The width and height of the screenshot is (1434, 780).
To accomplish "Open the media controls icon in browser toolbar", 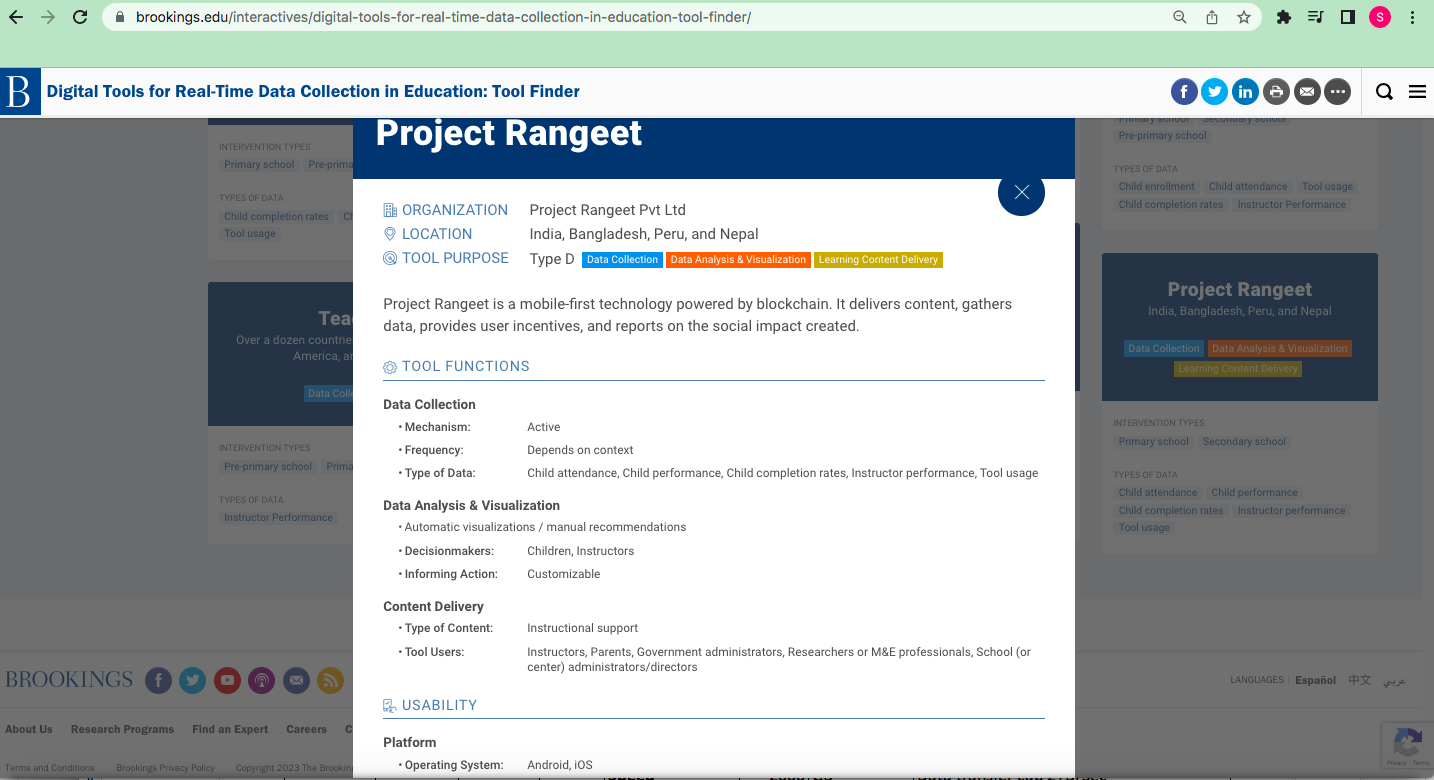I will click(1316, 17).
